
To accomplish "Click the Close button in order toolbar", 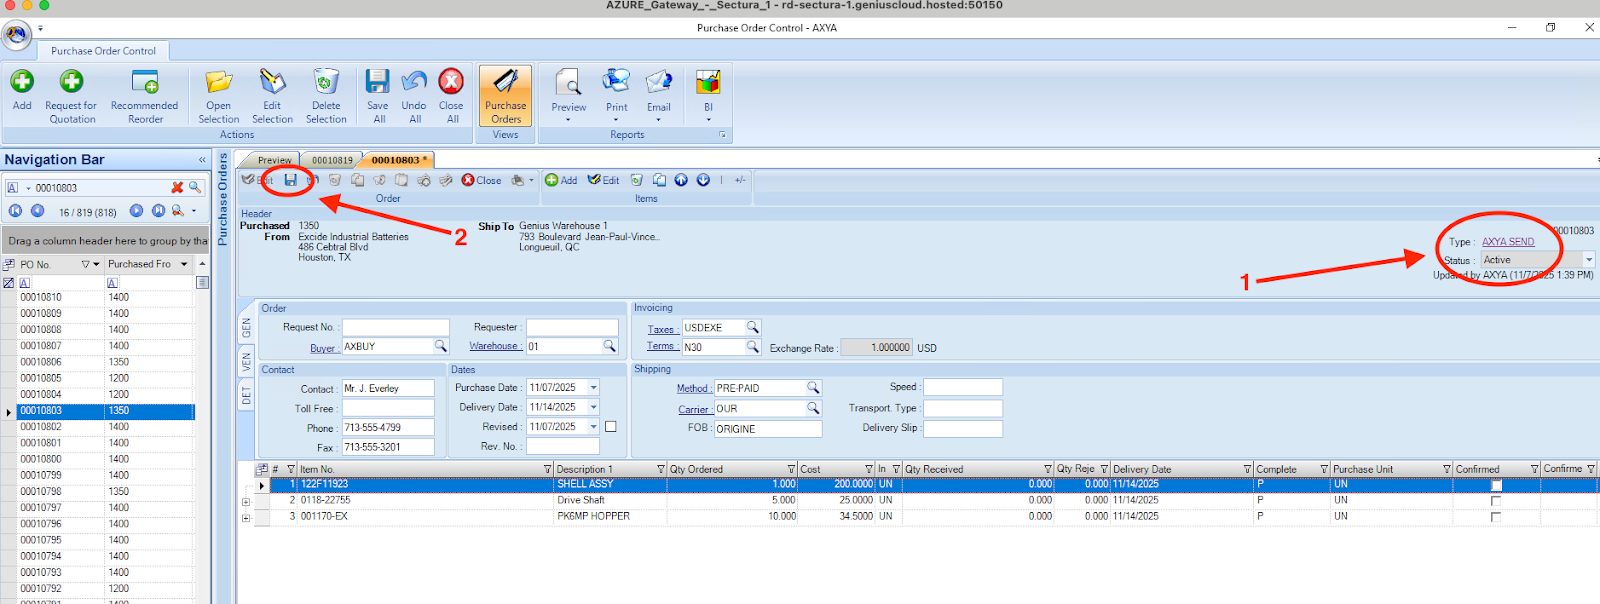I will click(x=482, y=180).
